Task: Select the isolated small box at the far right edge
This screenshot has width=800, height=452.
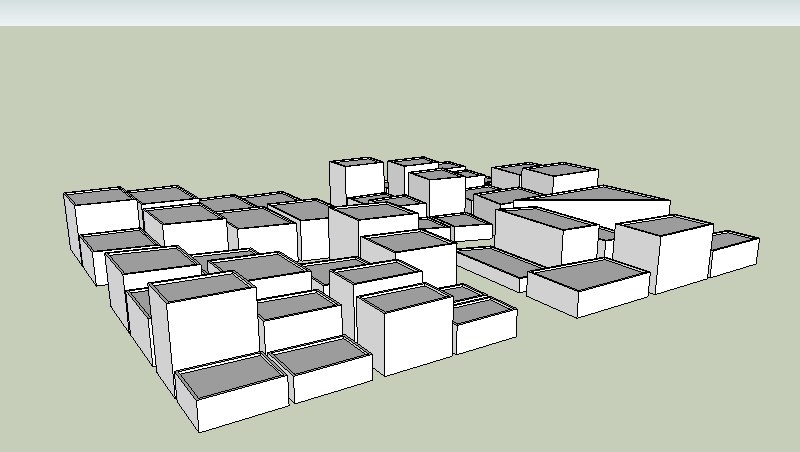Action: [734, 254]
